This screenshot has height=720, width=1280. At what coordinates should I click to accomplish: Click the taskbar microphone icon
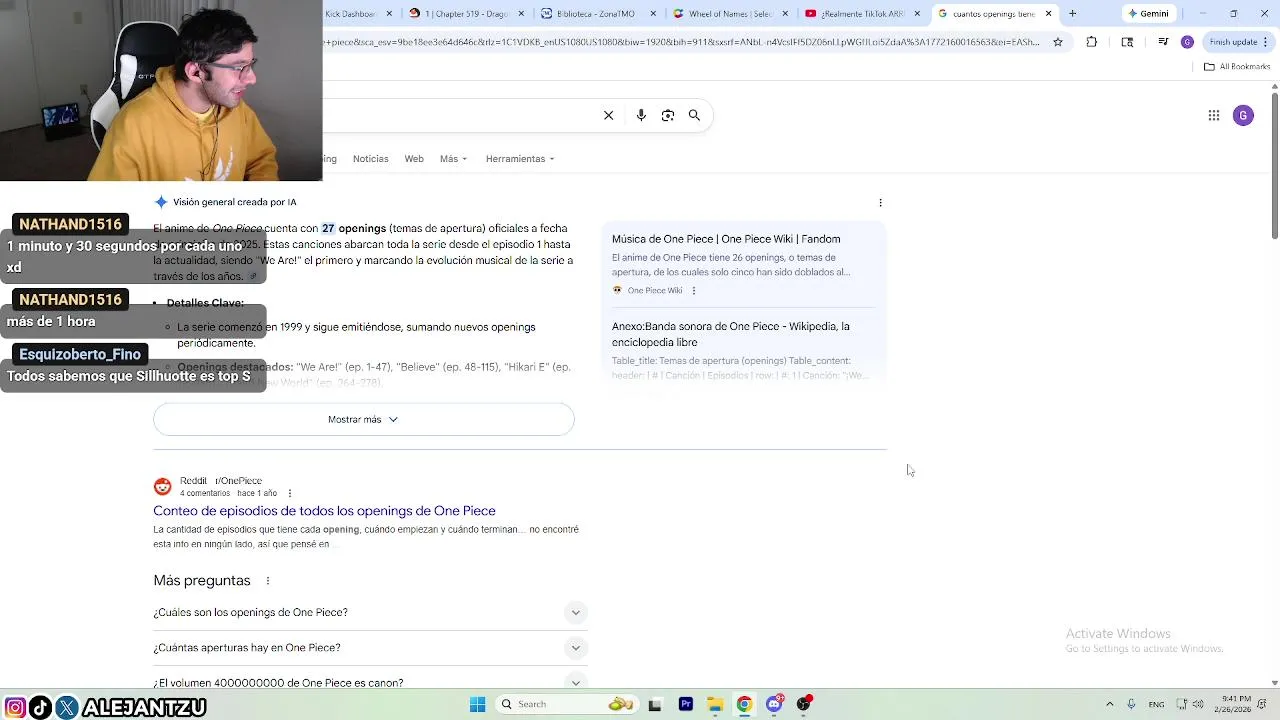(x=1131, y=704)
